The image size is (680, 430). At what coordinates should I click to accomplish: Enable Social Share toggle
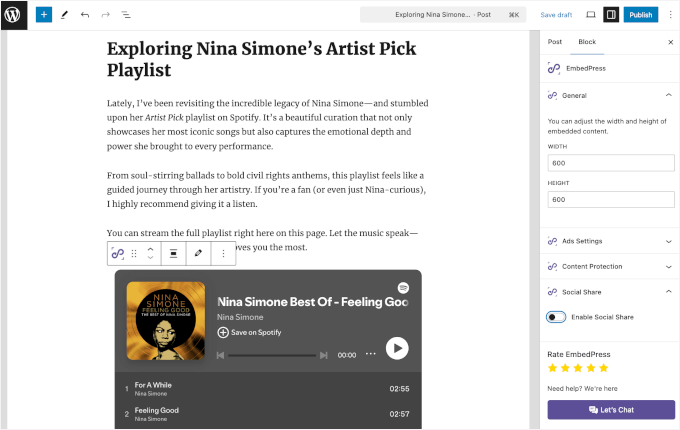556,317
